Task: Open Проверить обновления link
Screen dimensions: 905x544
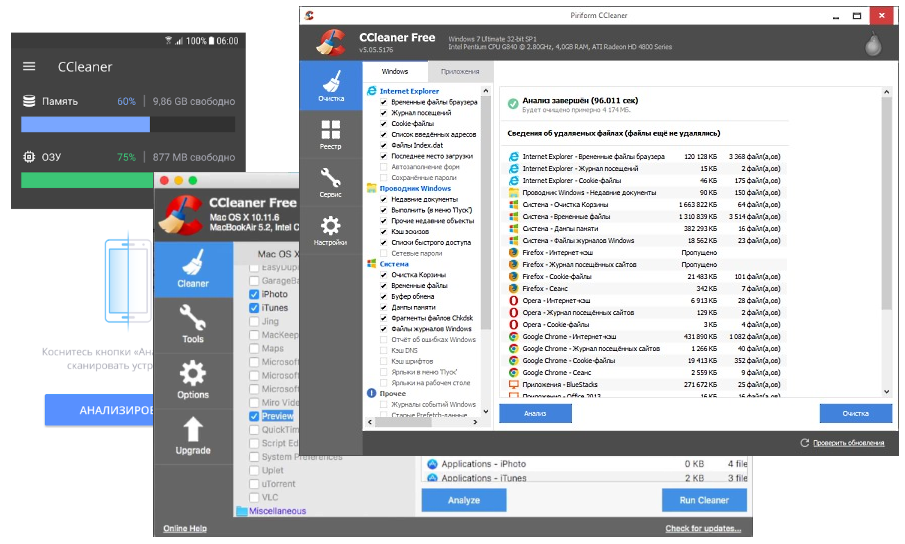Action: click(x=848, y=442)
